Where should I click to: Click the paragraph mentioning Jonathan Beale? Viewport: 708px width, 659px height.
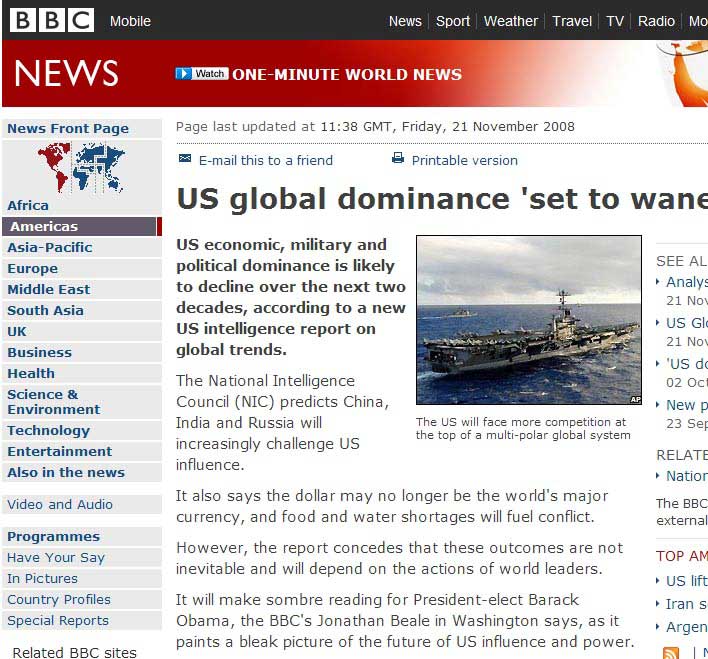405,621
